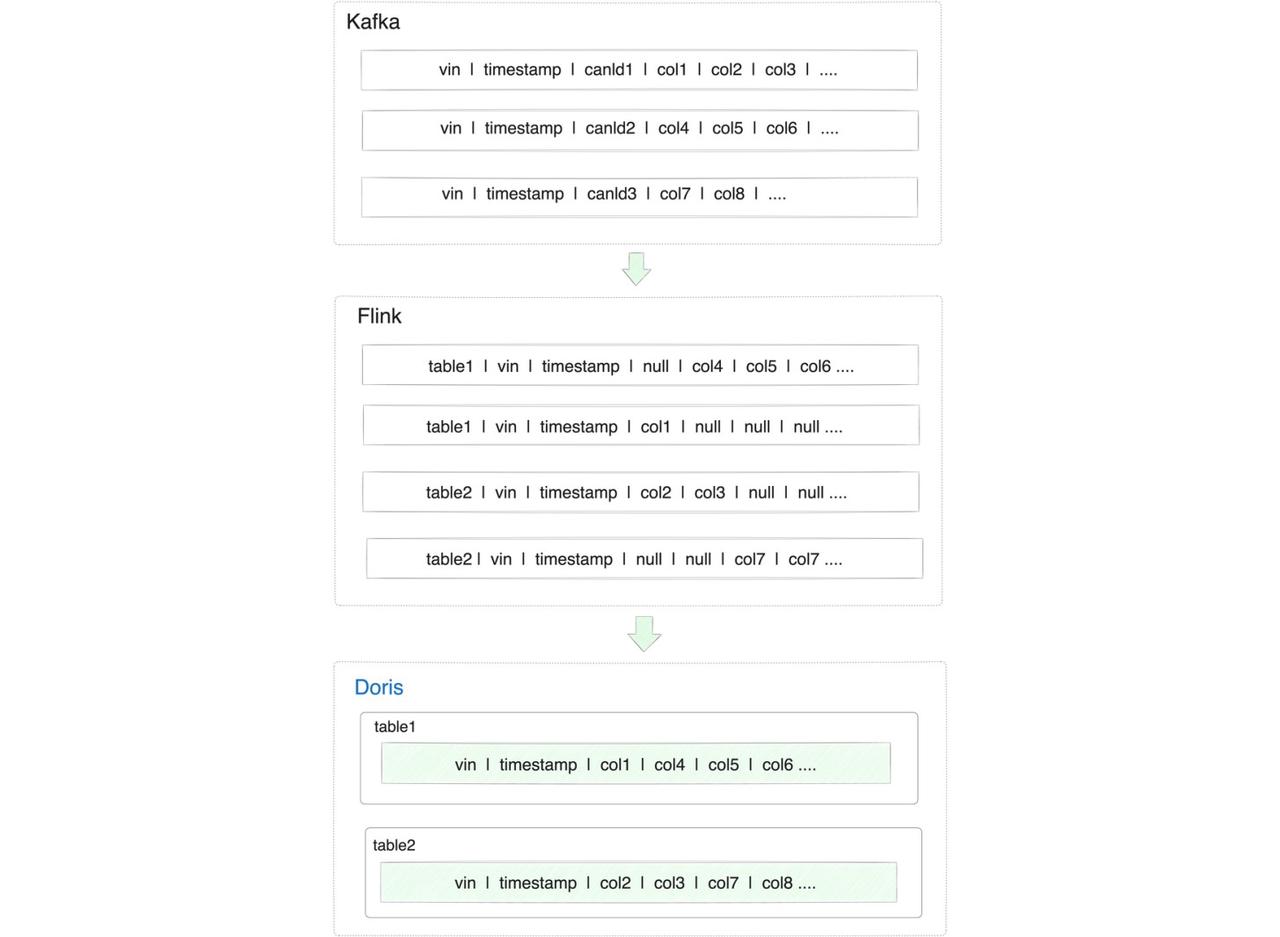Viewport: 1280px width, 937px height.
Task: Click the blue Doris heading
Action: [x=379, y=687]
